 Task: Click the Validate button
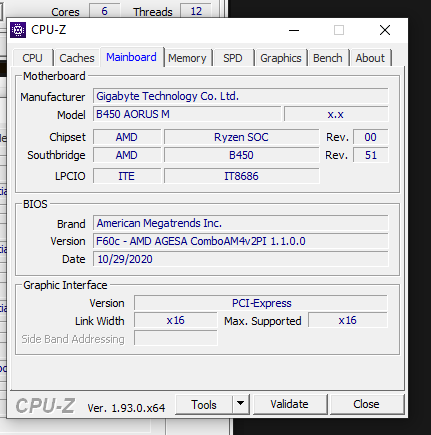tap(289, 404)
